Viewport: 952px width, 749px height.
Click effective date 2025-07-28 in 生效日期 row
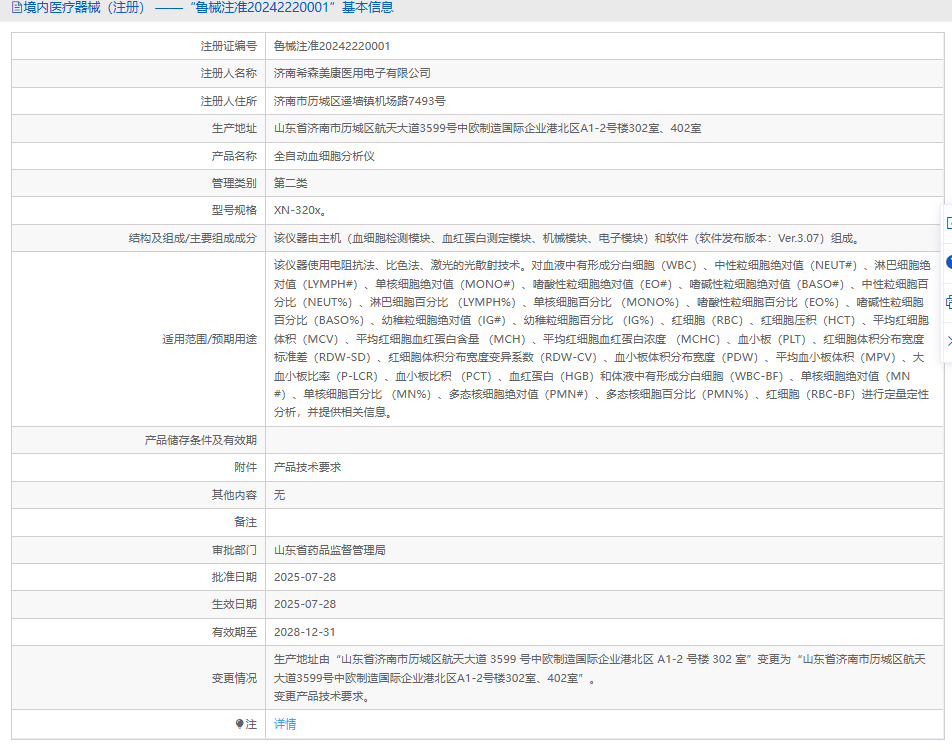tap(305, 605)
